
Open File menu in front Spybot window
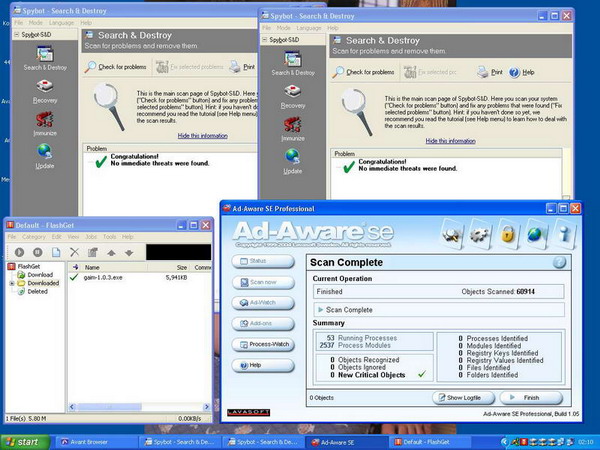[x=266, y=28]
